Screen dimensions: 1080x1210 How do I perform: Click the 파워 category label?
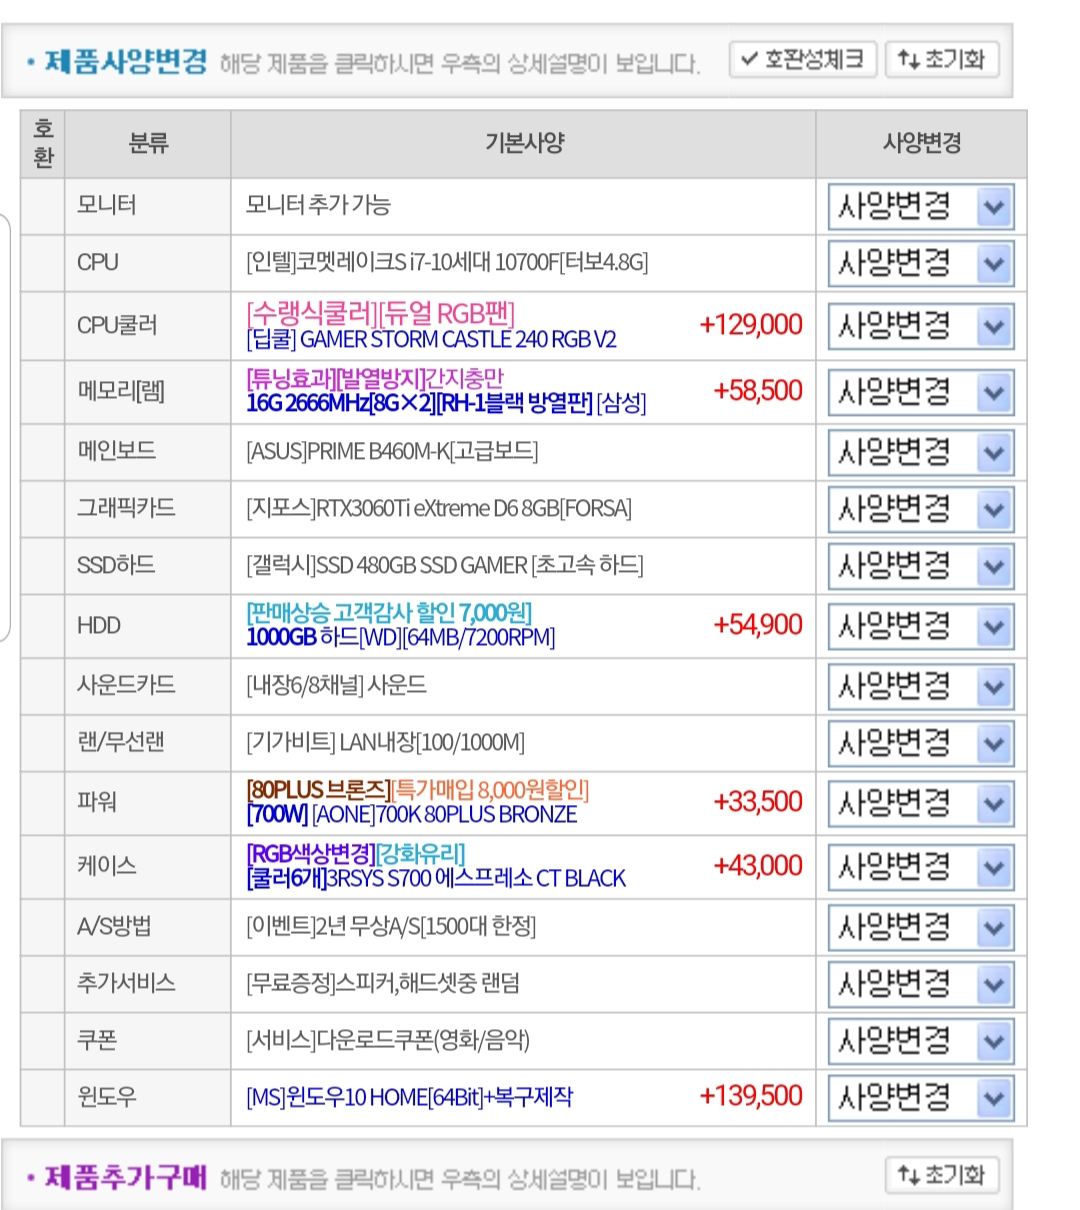pos(97,802)
